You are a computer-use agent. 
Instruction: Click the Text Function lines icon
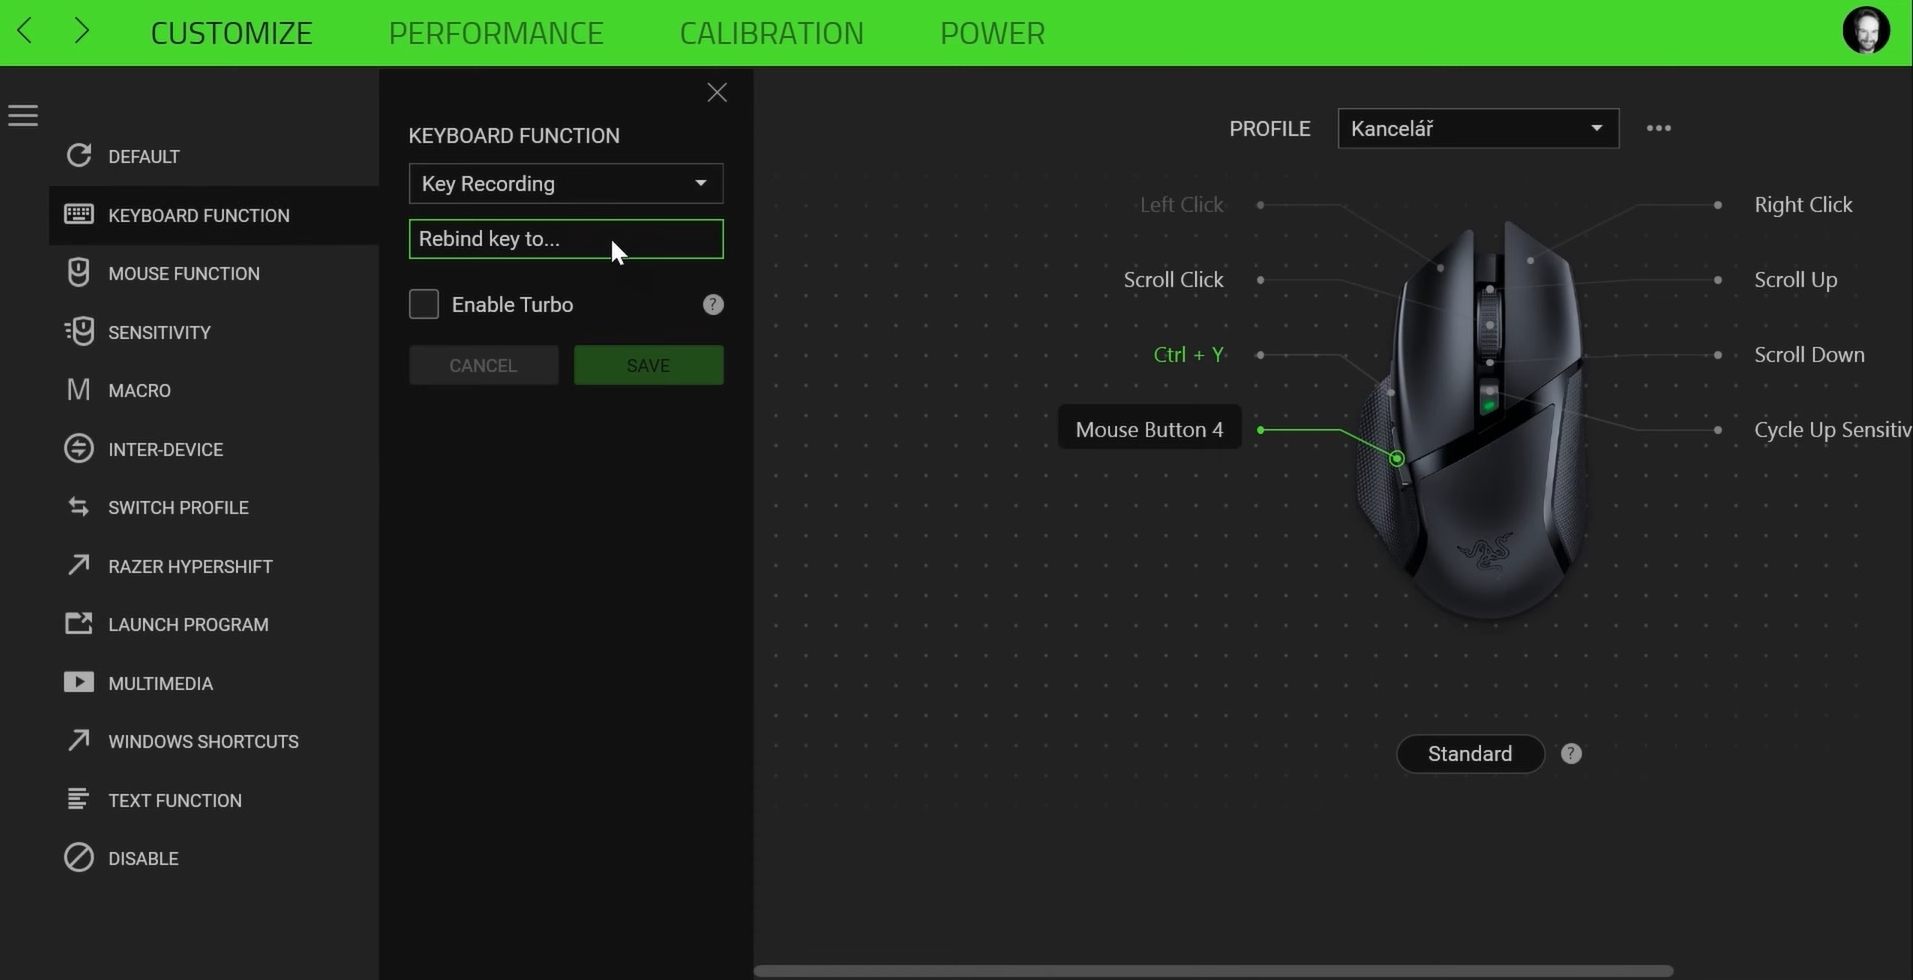(79, 799)
